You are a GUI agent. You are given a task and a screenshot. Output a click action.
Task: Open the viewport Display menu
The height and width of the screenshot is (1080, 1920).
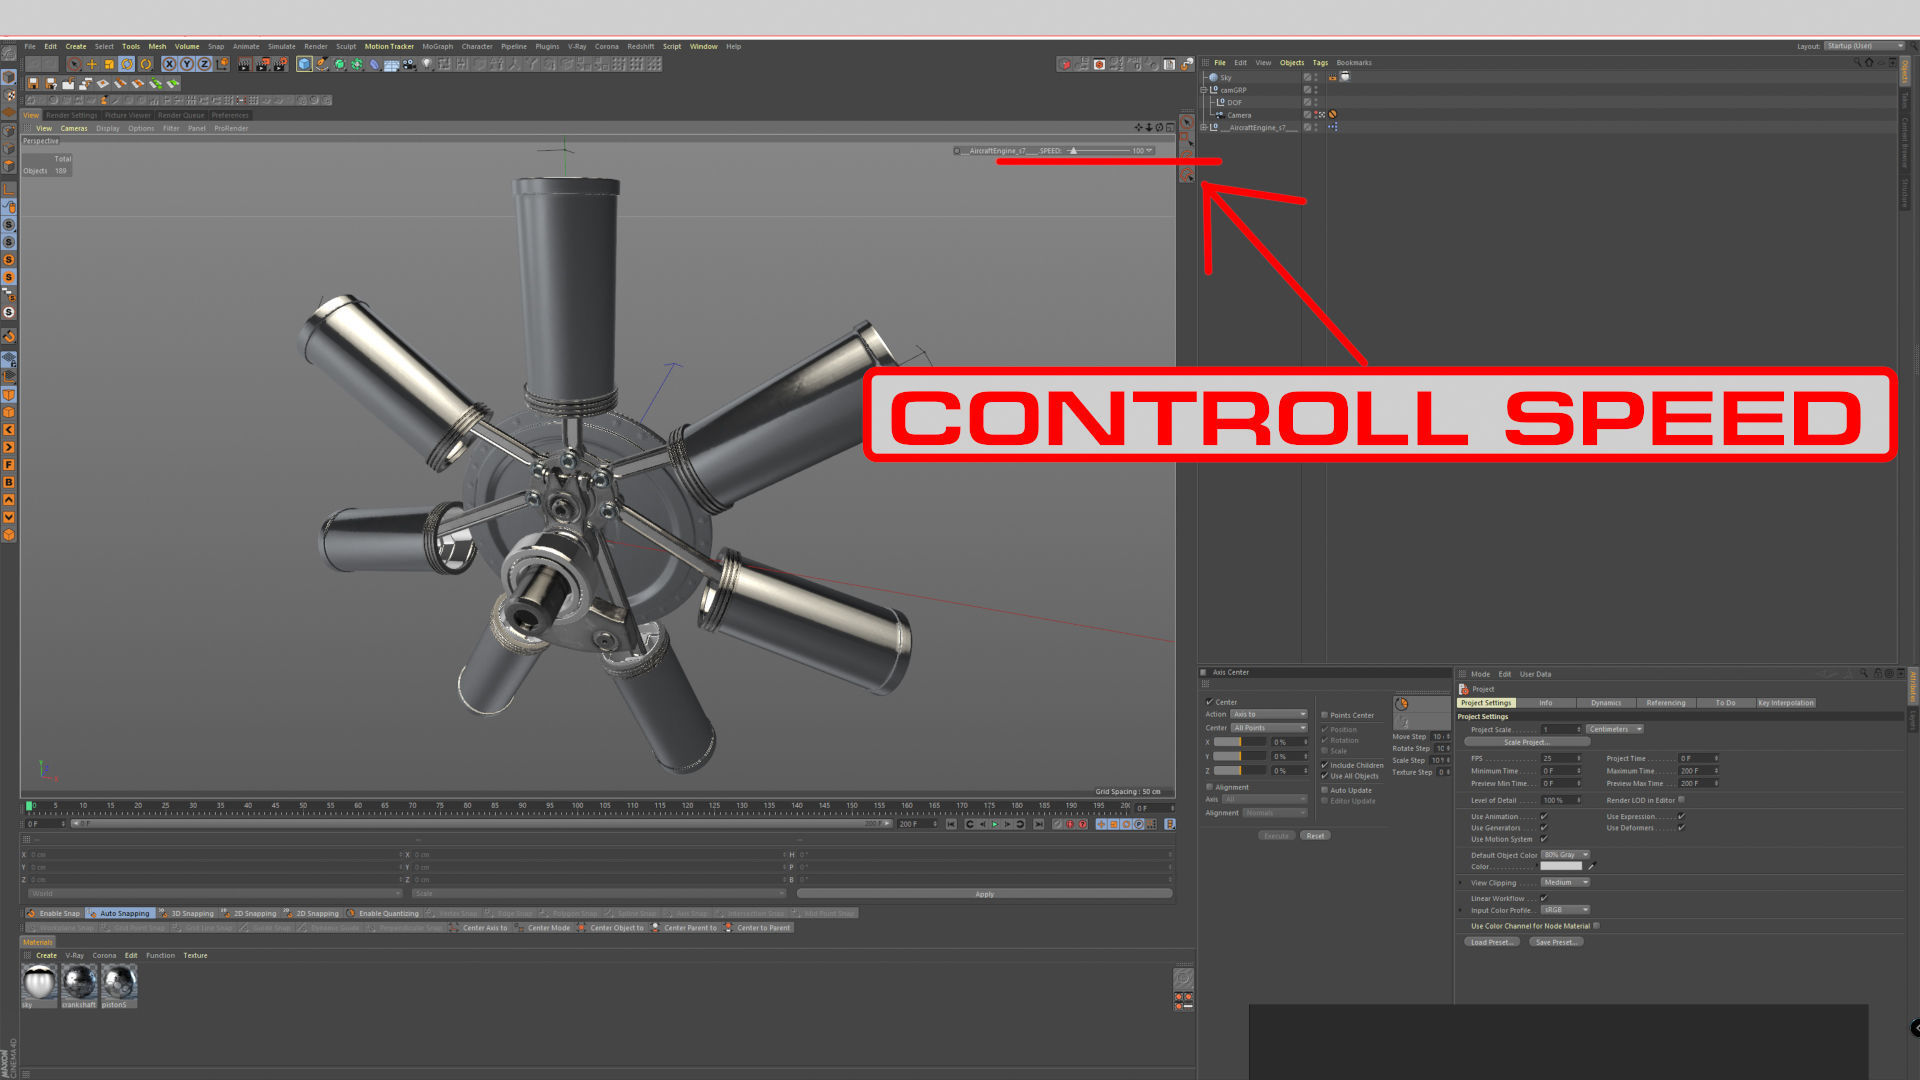108,128
